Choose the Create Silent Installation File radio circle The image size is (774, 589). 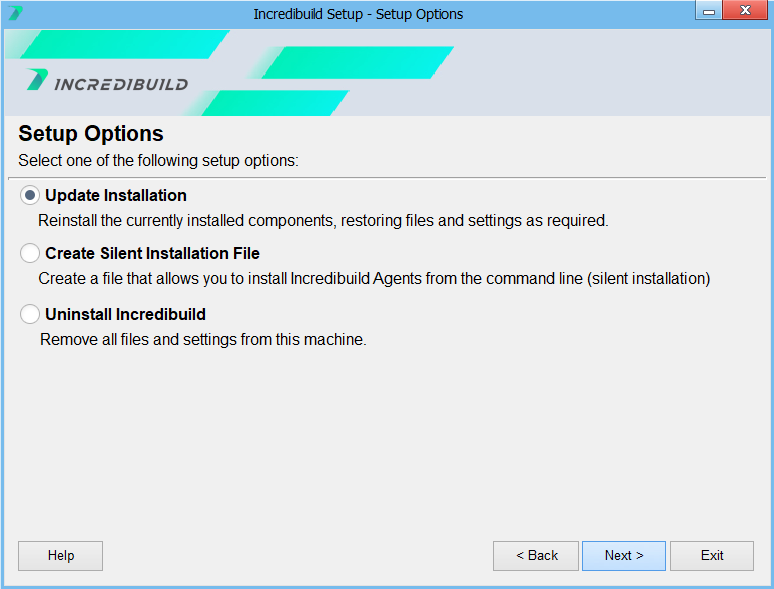coord(30,254)
